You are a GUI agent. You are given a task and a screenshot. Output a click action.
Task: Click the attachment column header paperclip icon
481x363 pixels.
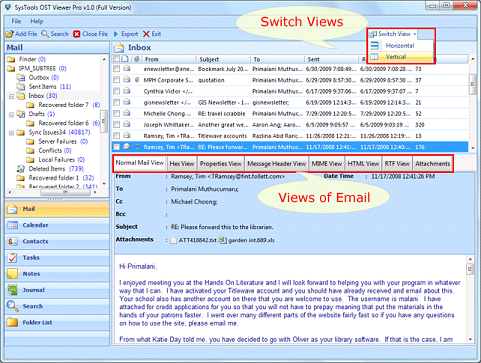(x=137, y=59)
